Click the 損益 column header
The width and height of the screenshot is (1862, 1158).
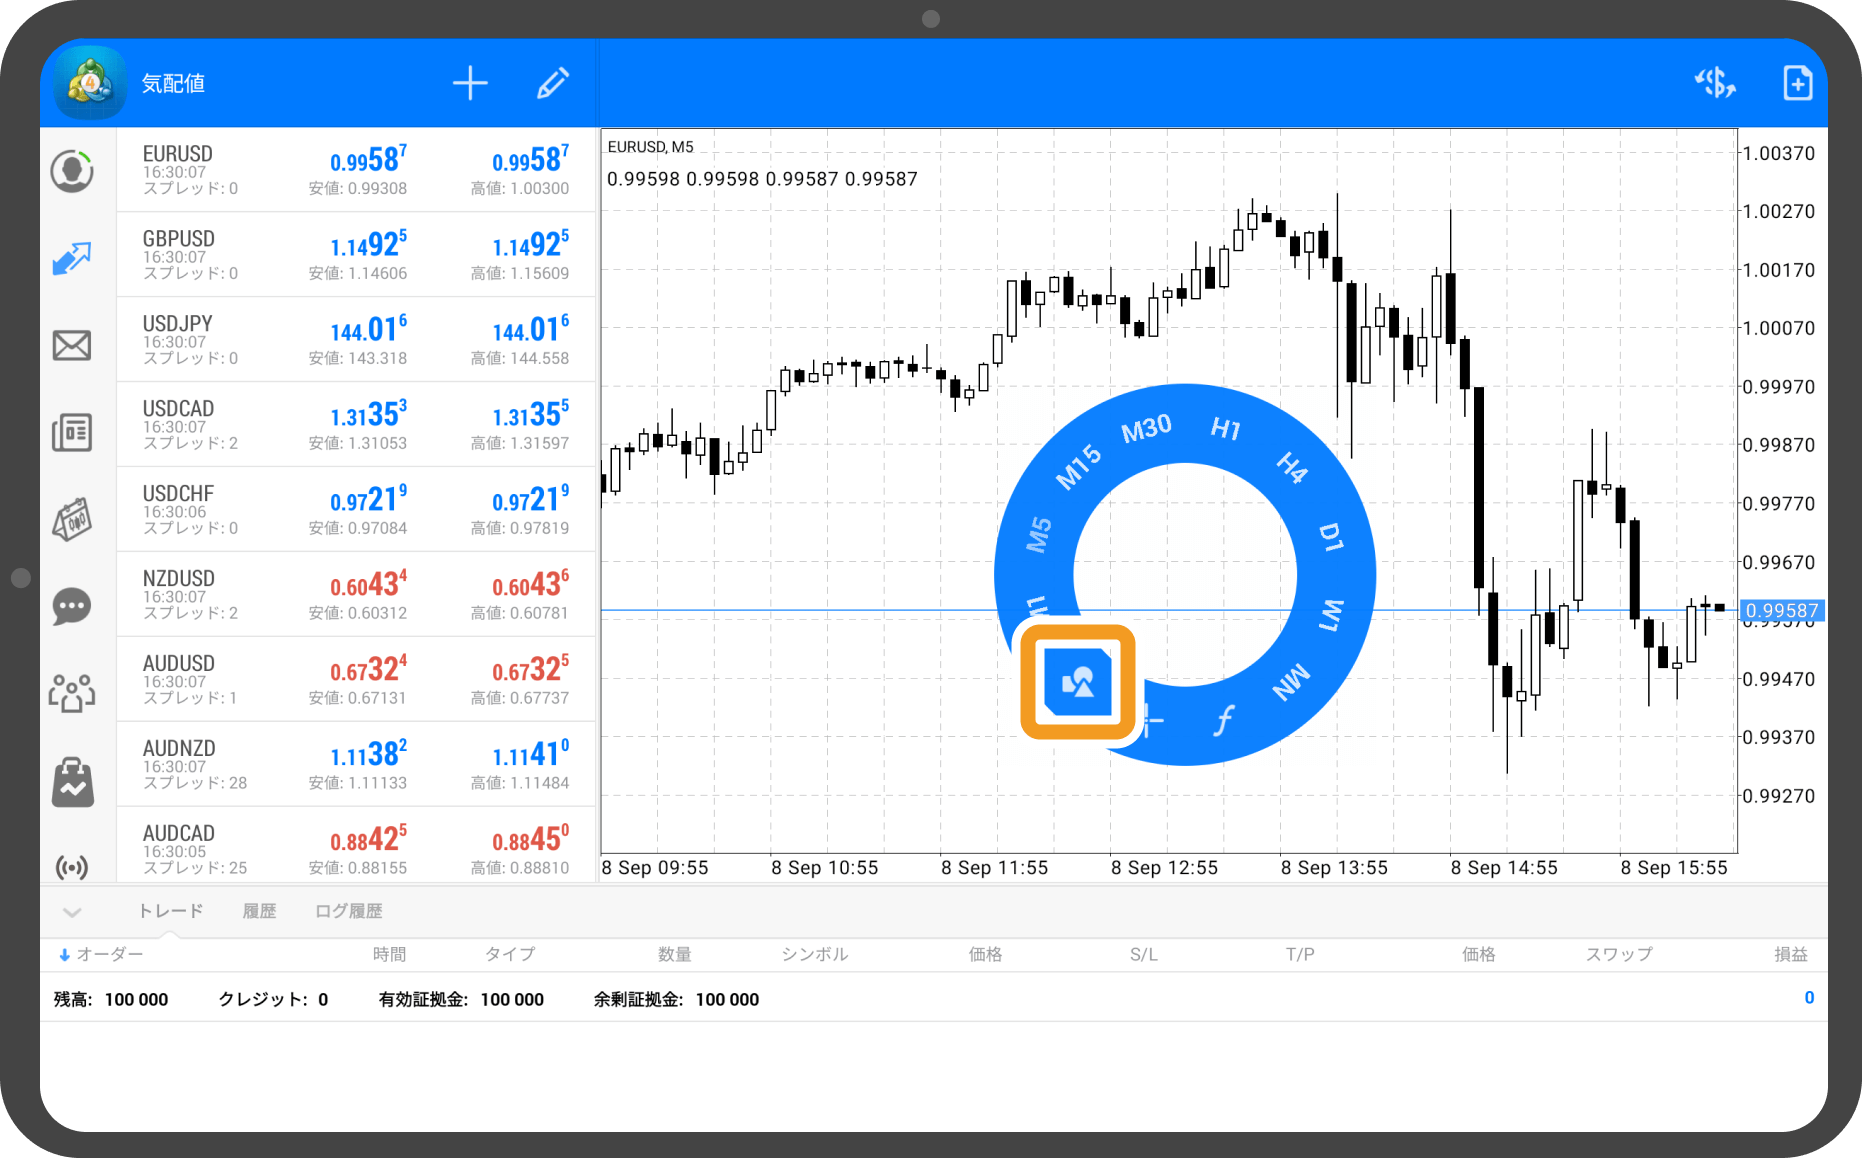coord(1791,954)
